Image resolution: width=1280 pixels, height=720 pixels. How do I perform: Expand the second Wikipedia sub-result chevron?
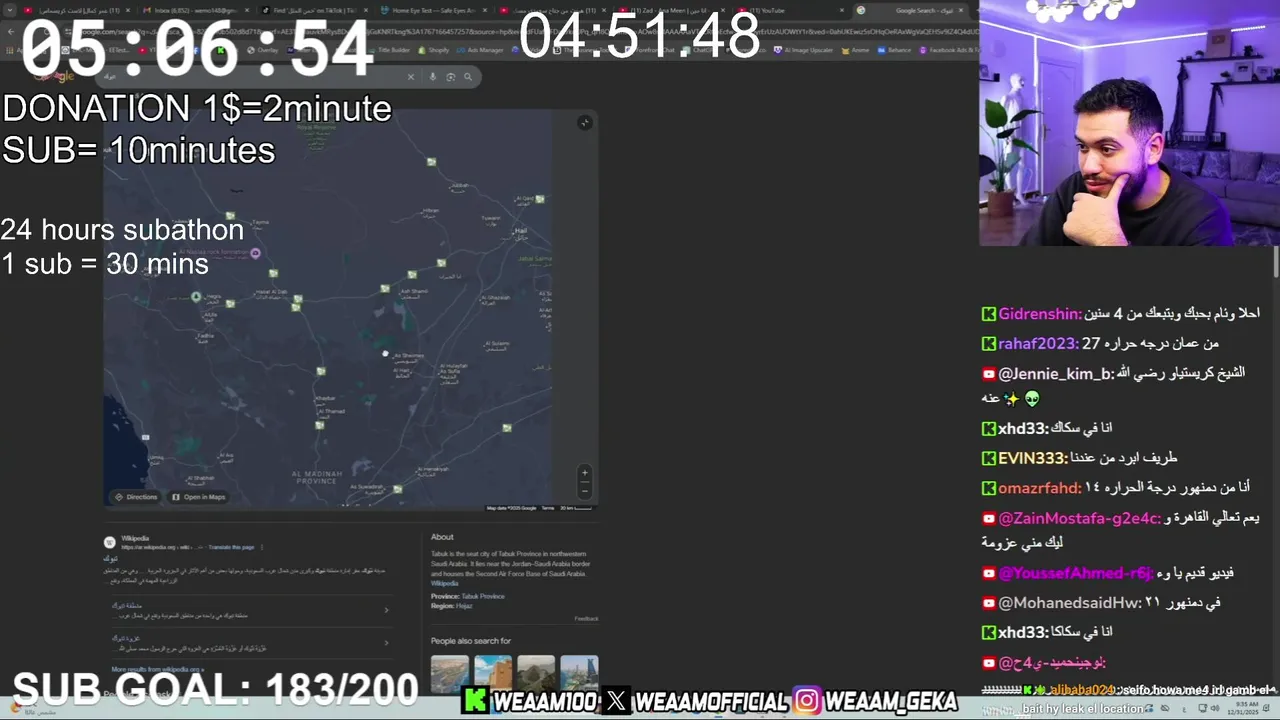coord(387,643)
